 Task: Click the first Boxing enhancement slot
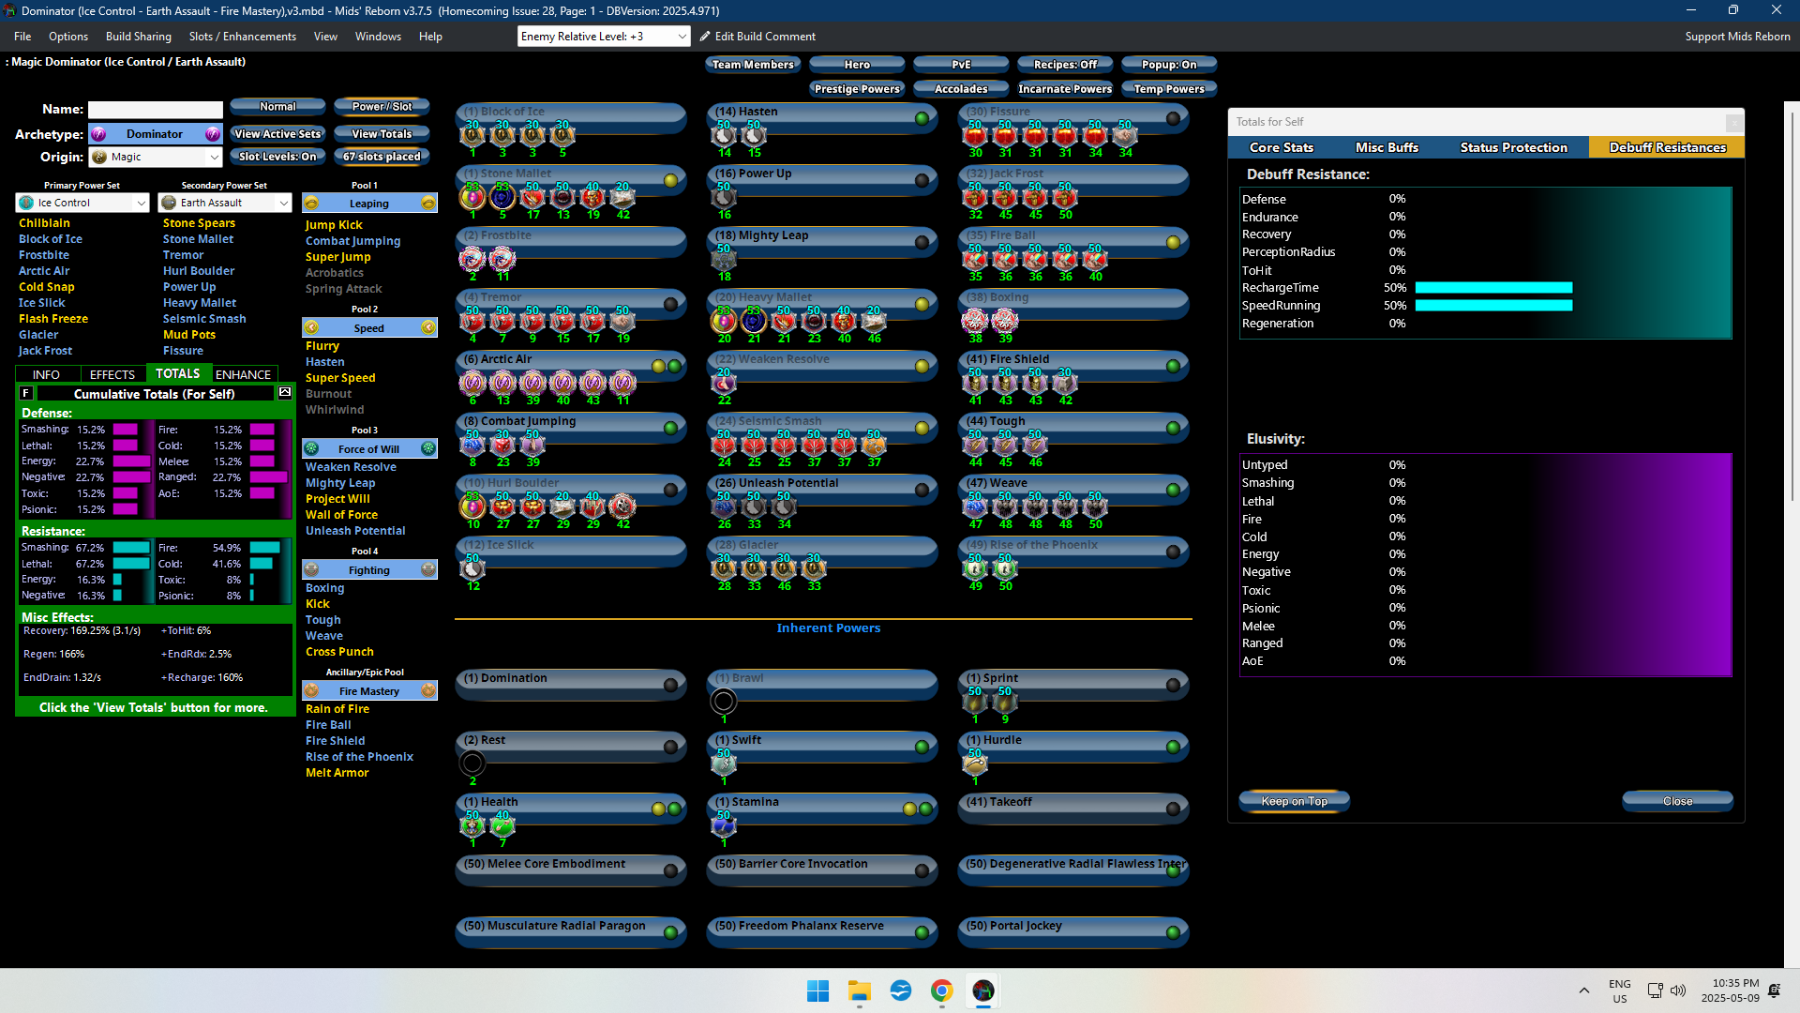tap(975, 322)
